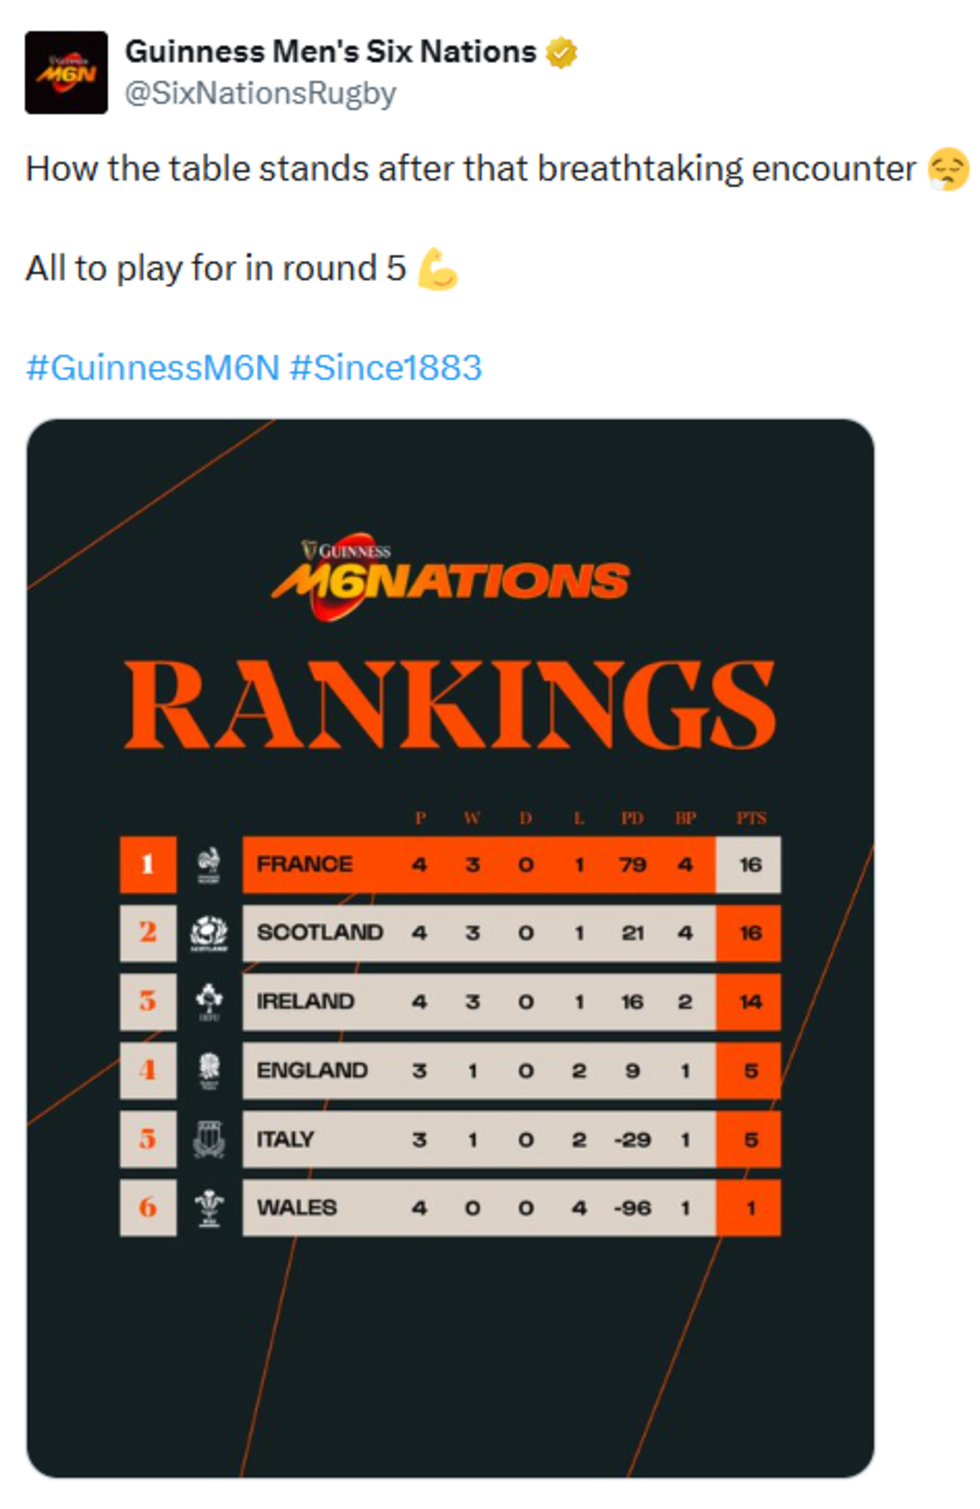This screenshot has width=980, height=1509.
Task: Open the #Since1883 hashtag
Action: 385,368
